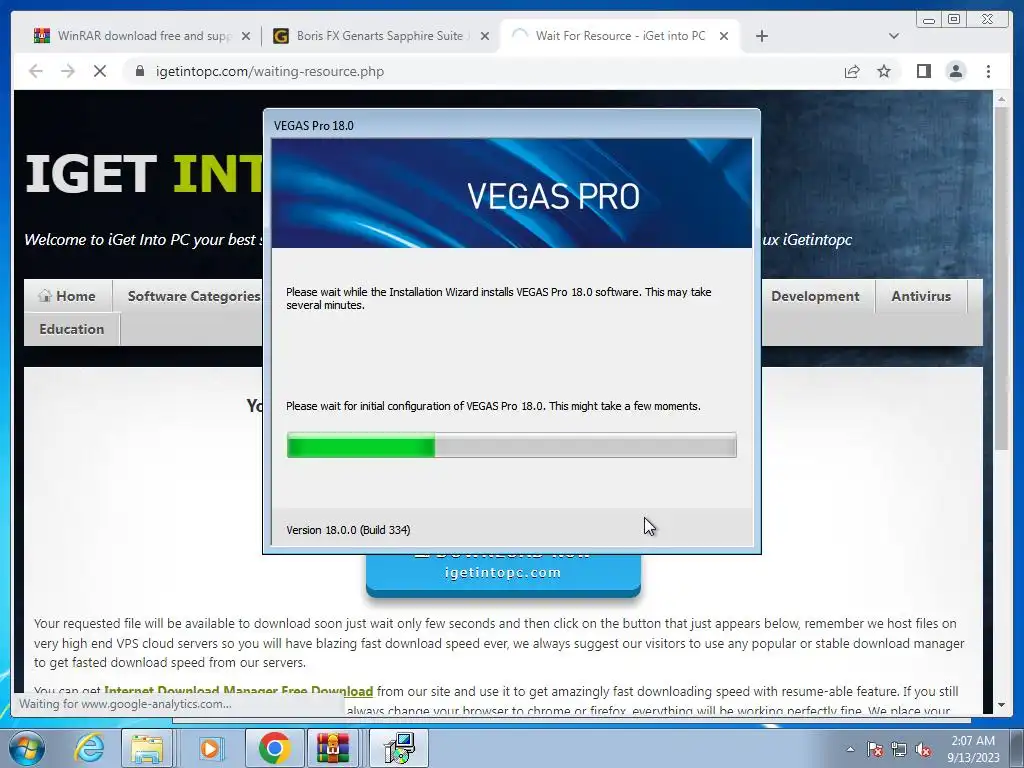Open the Home menu item
Image resolution: width=1024 pixels, height=768 pixels.
click(68, 296)
